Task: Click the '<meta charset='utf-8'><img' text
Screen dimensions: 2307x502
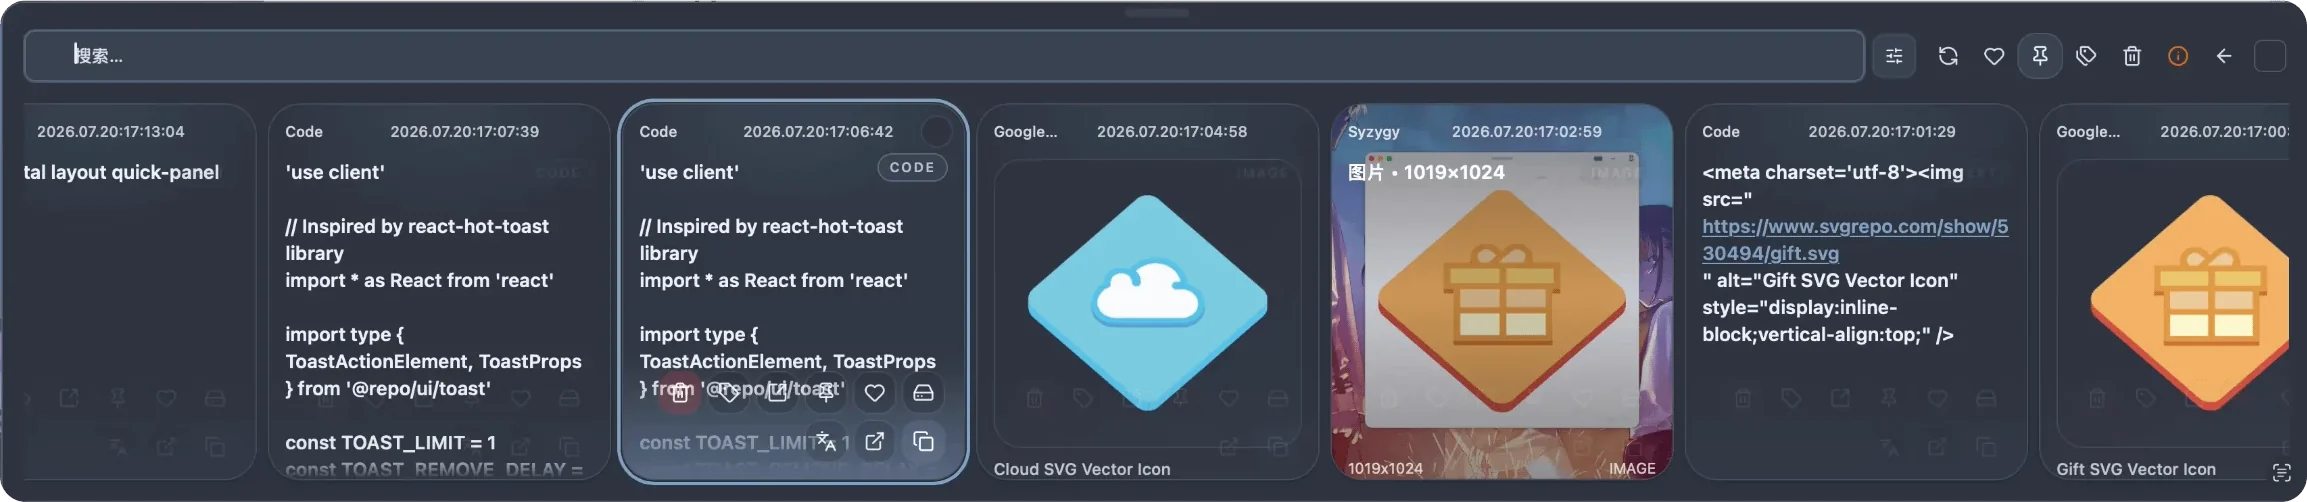Action: (x=1833, y=172)
